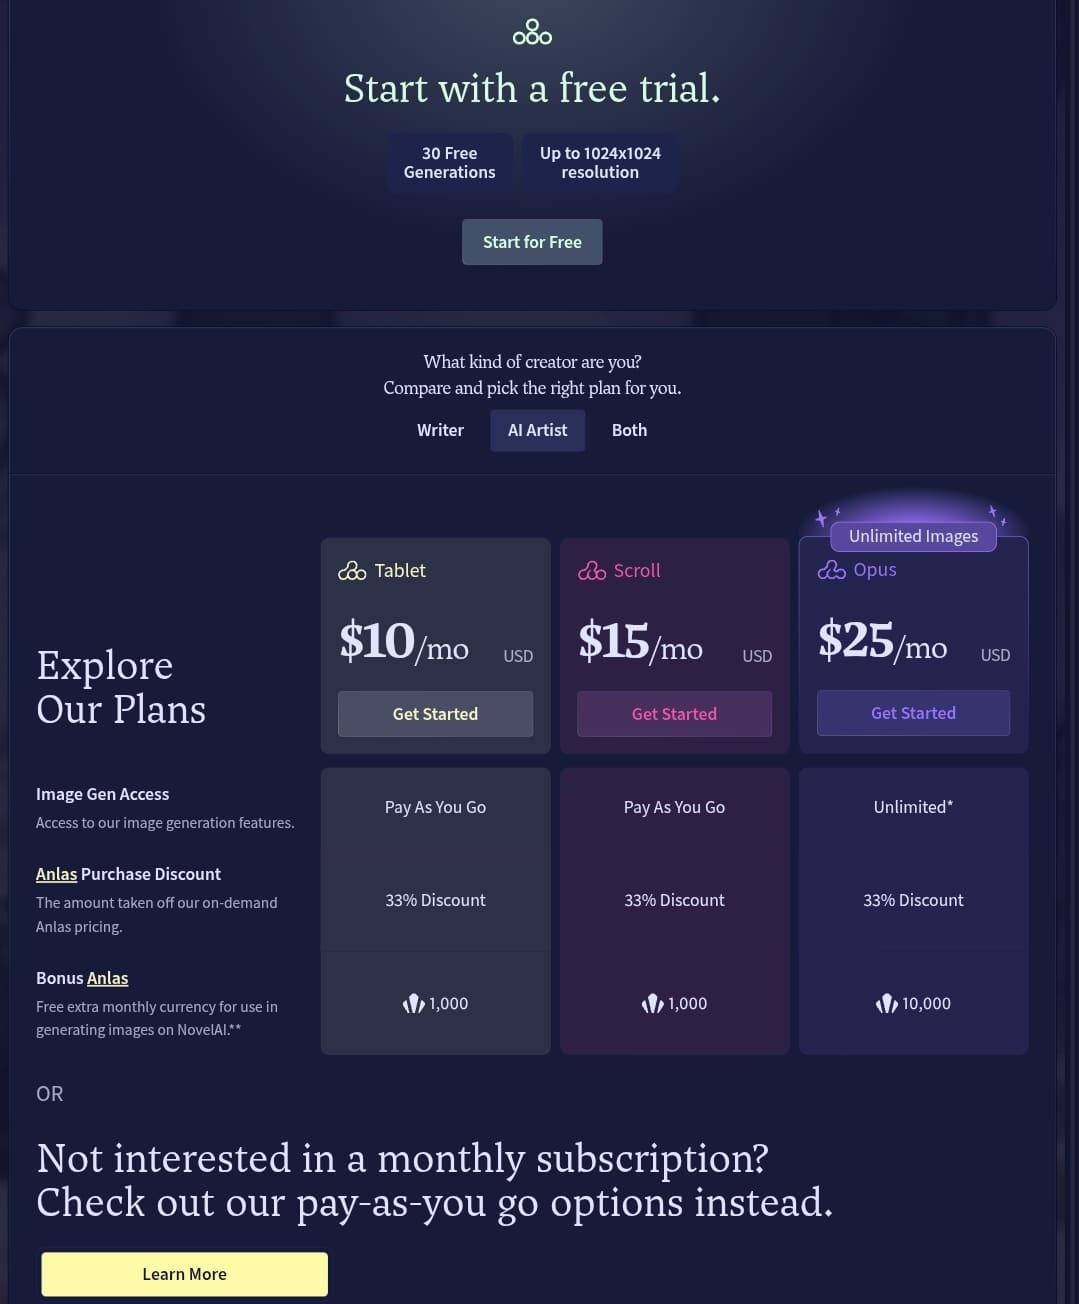Open the Anlas link in Bonus Anlas

point(108,978)
